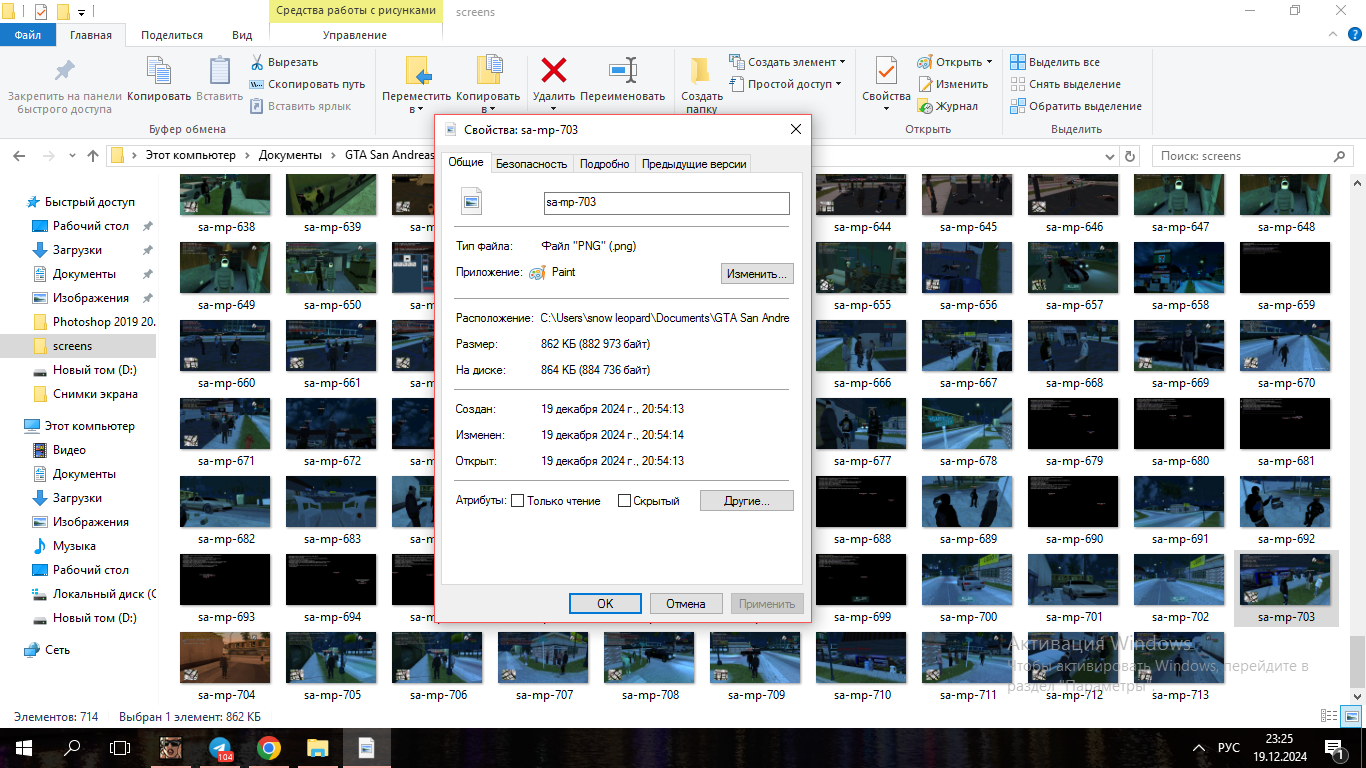Click the Properties (Свойства) checkmark icon
This screenshot has width=1366, height=768.
pos(886,71)
